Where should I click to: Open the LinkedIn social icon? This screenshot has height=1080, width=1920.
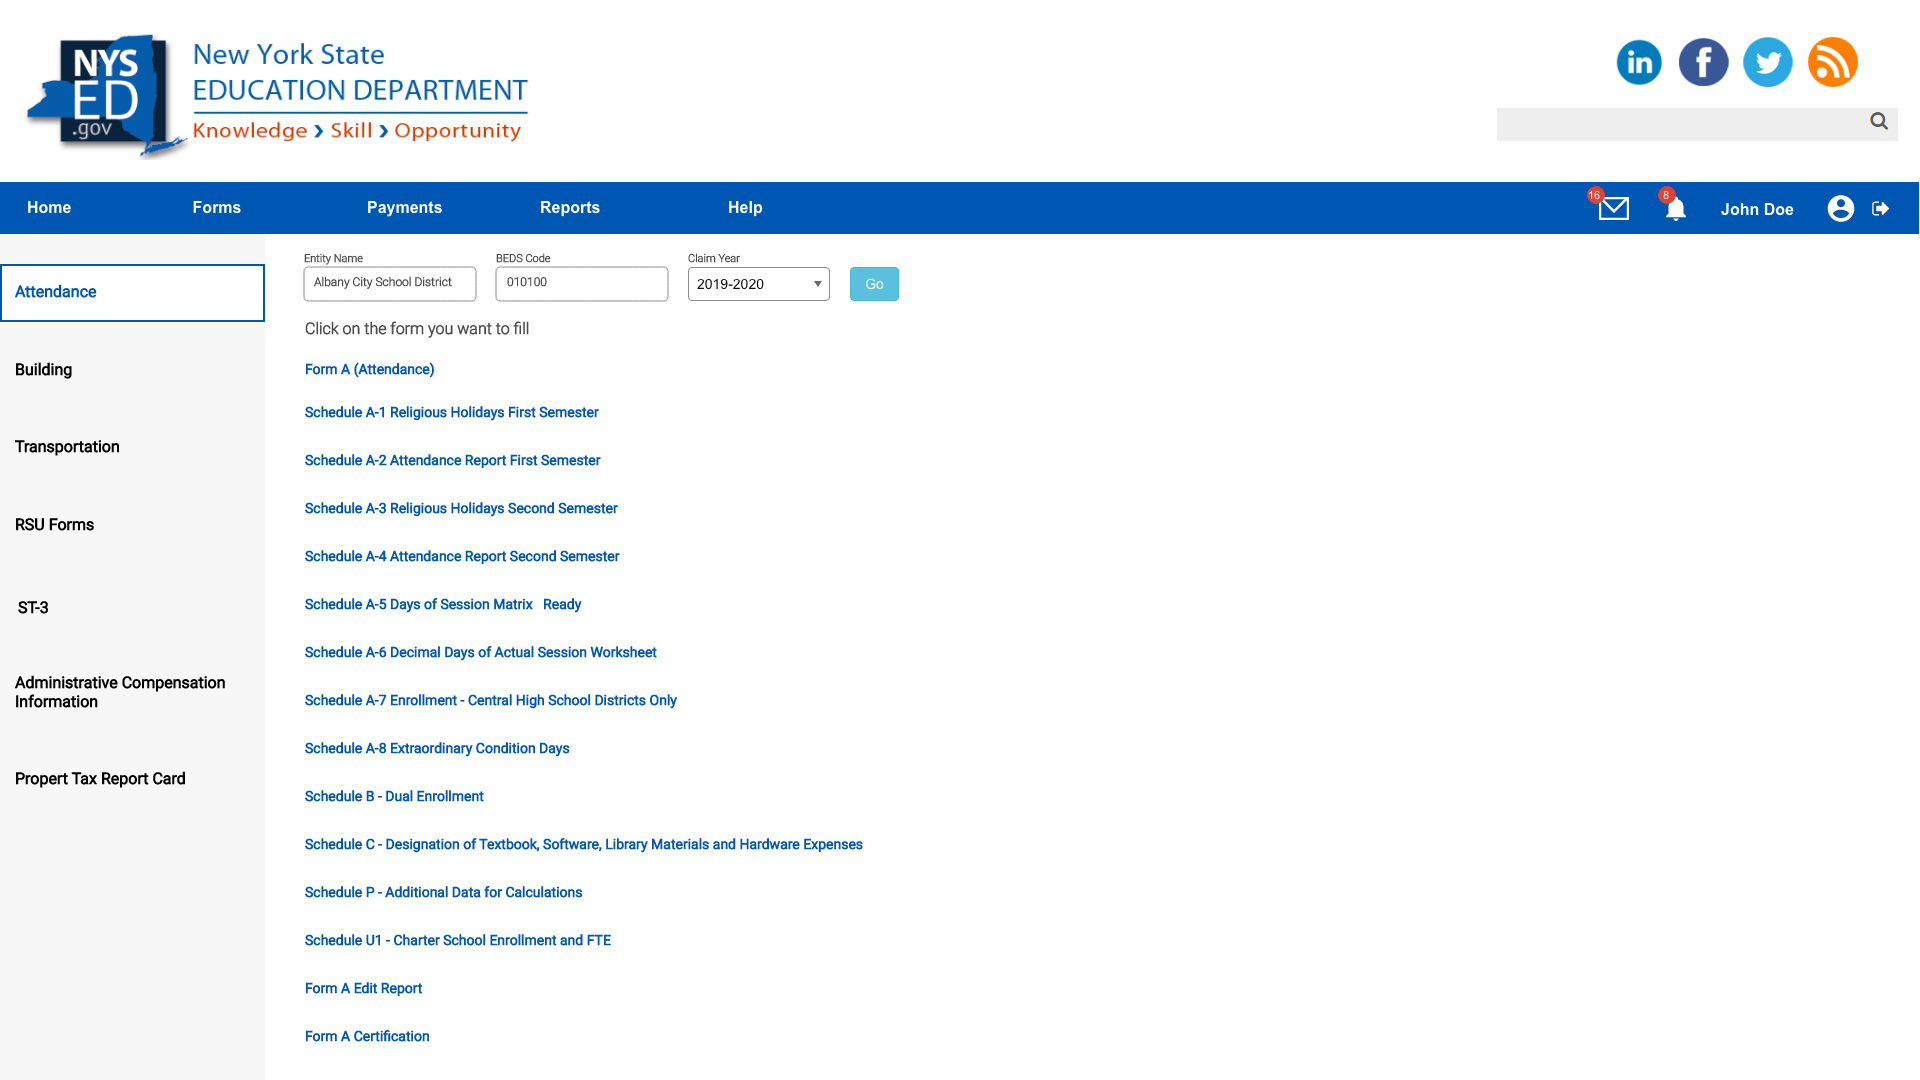(x=1639, y=62)
